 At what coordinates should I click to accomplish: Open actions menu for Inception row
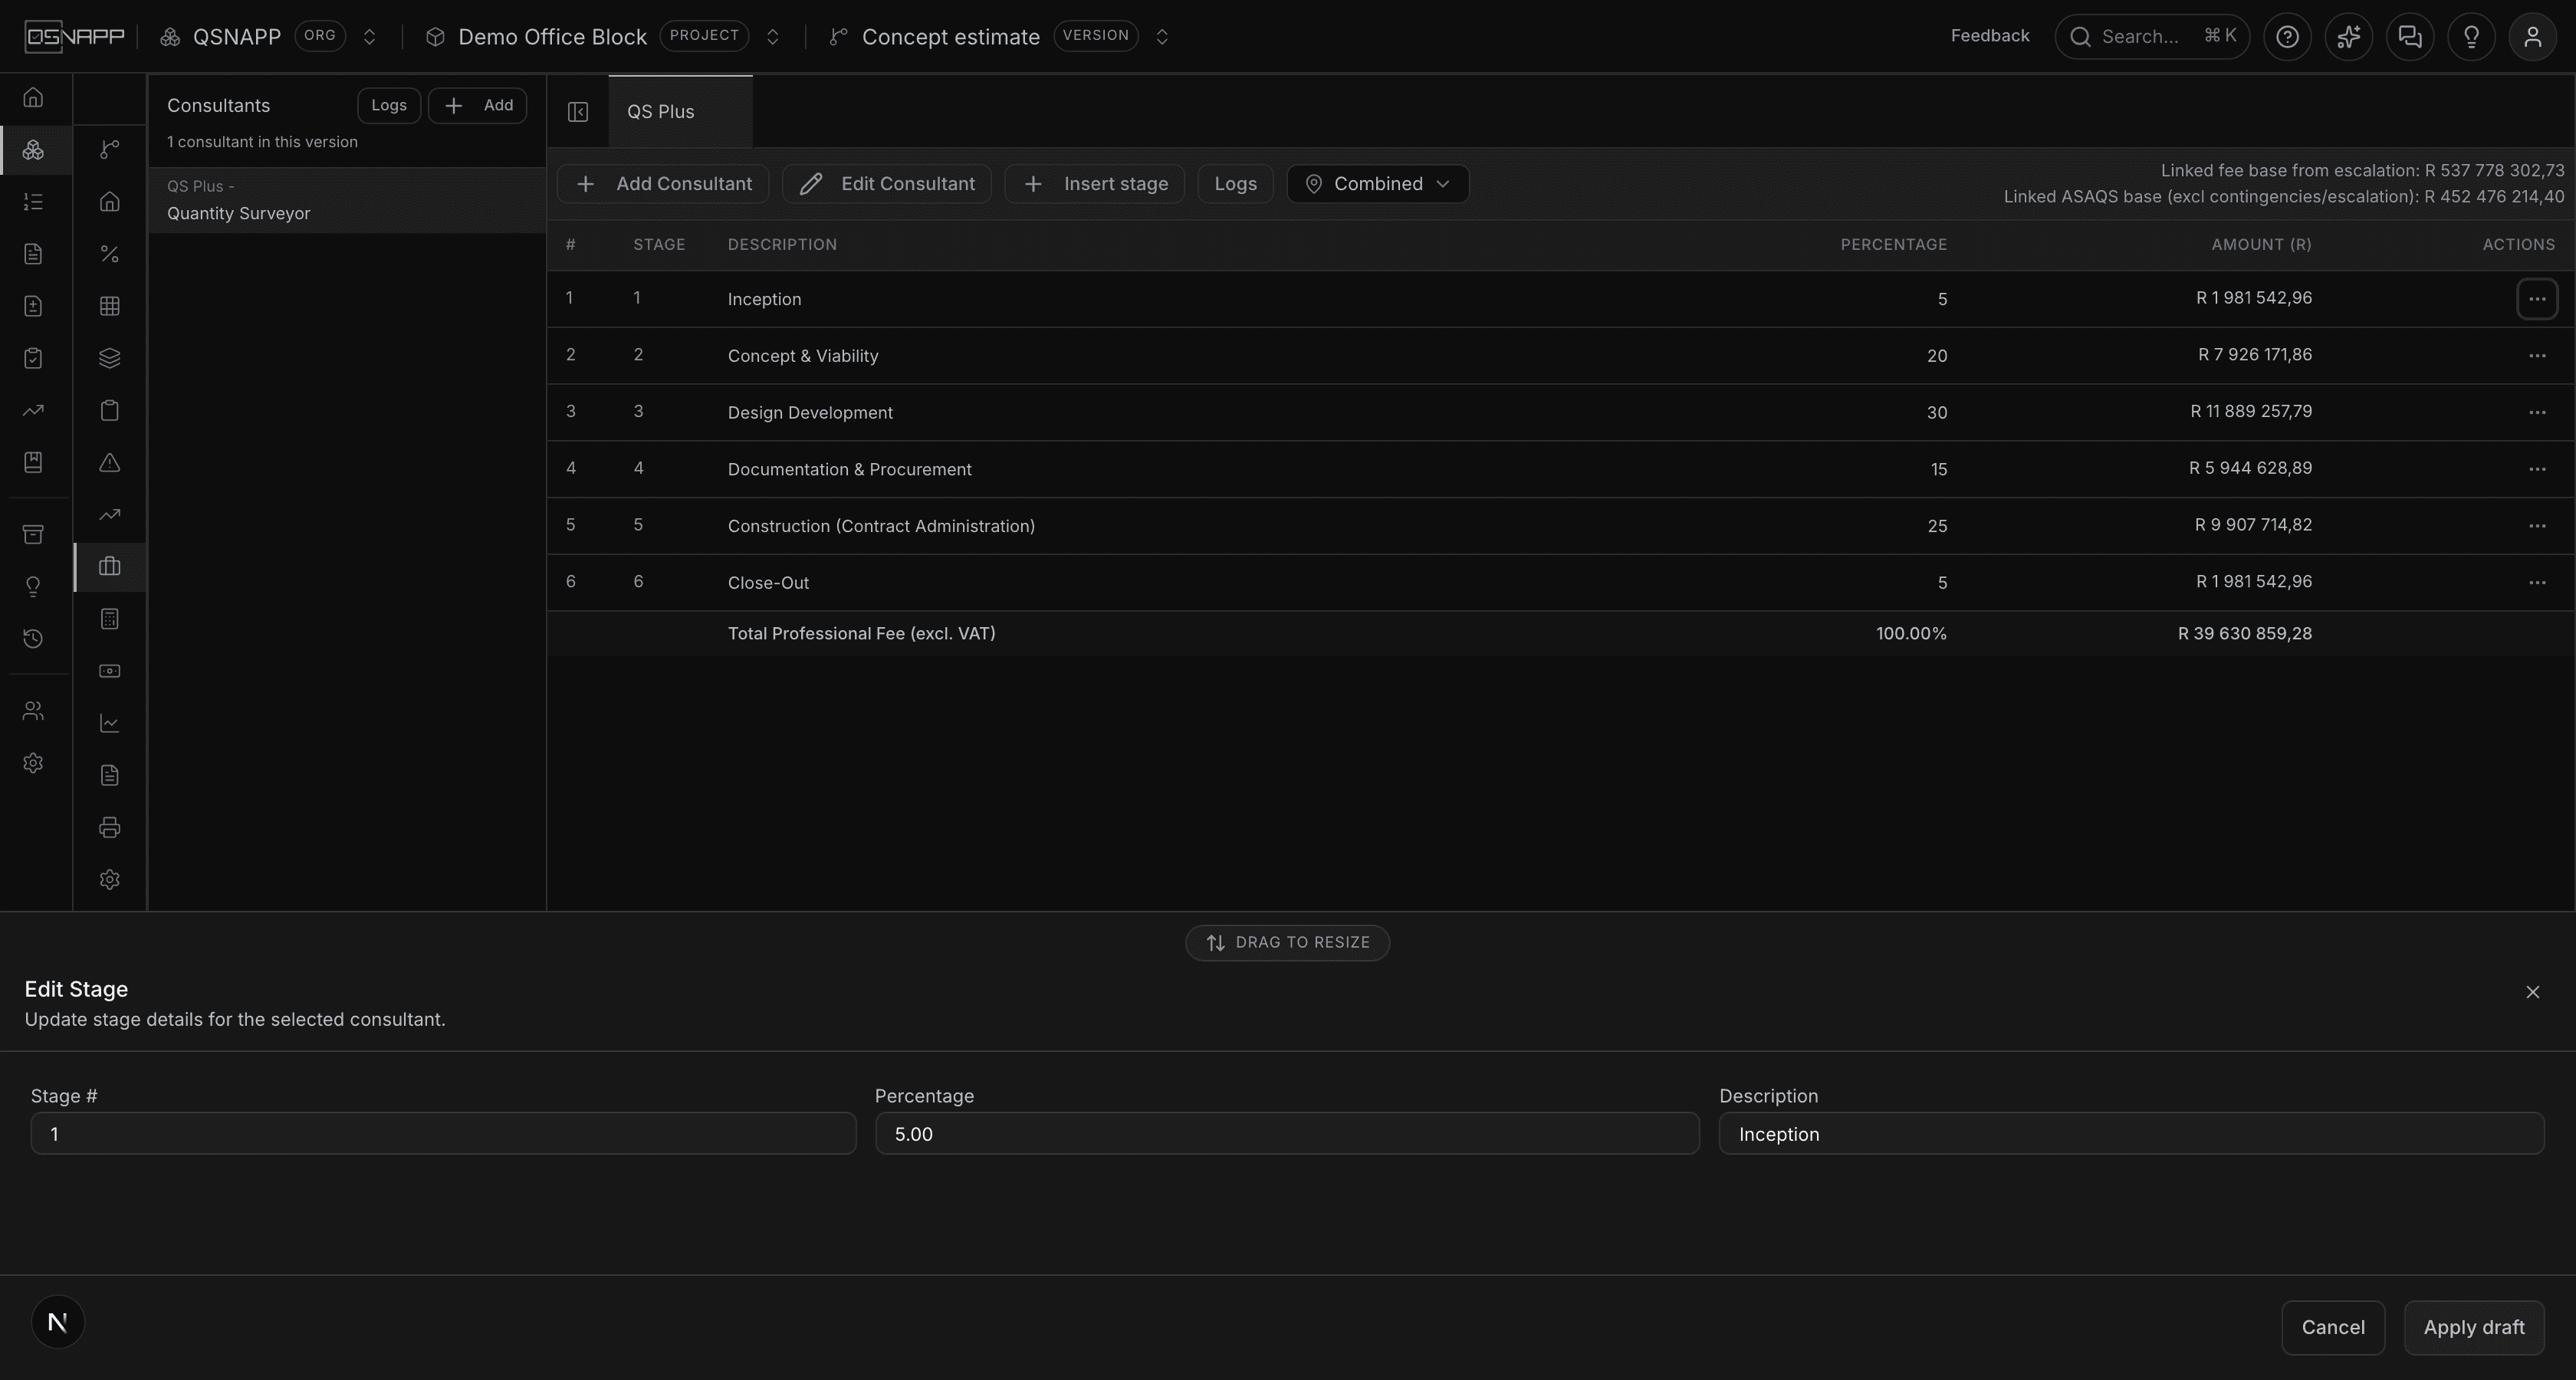point(2537,299)
